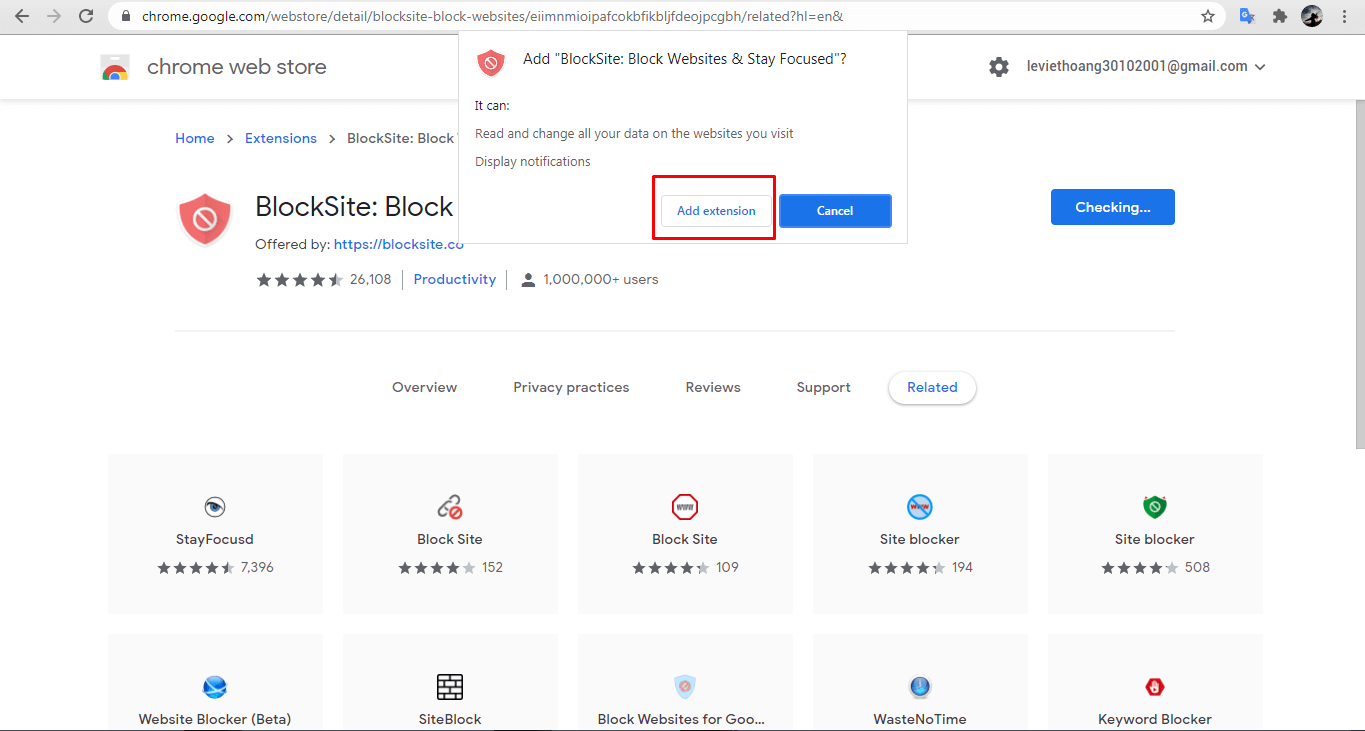Click the Site blocker blue globe icon
Screen dimensions: 1365x731
920,507
